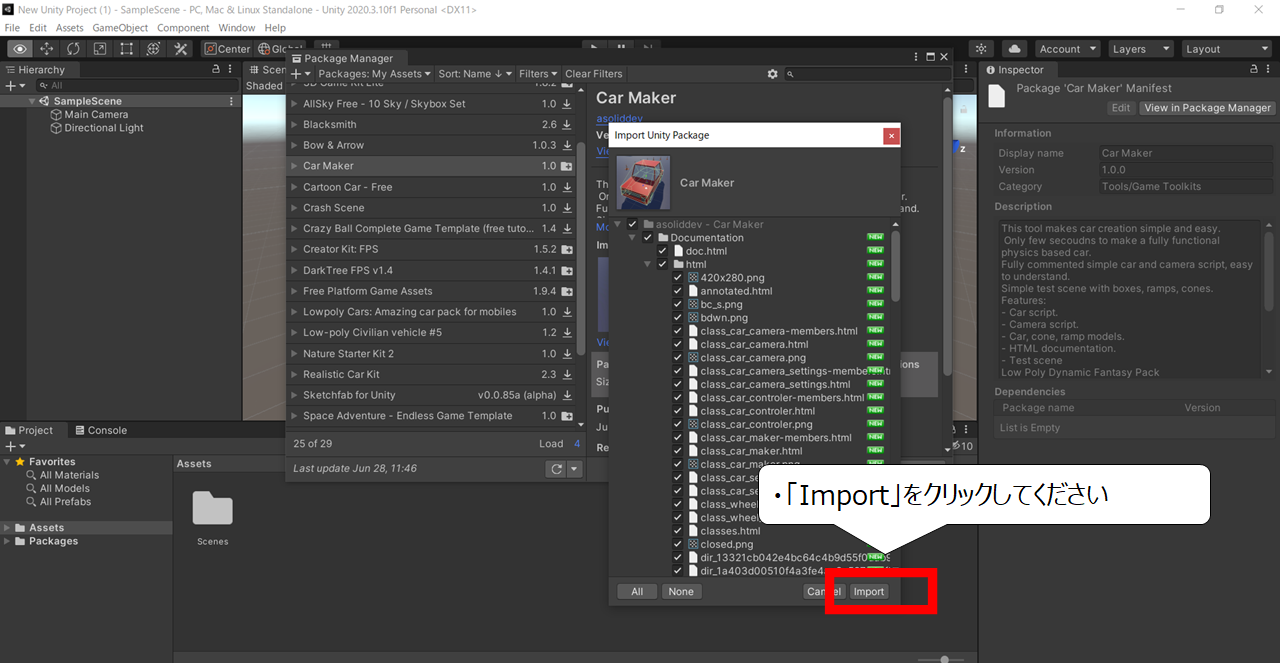
Task: Adjust the Project panel icon size slider
Action: click(944, 660)
